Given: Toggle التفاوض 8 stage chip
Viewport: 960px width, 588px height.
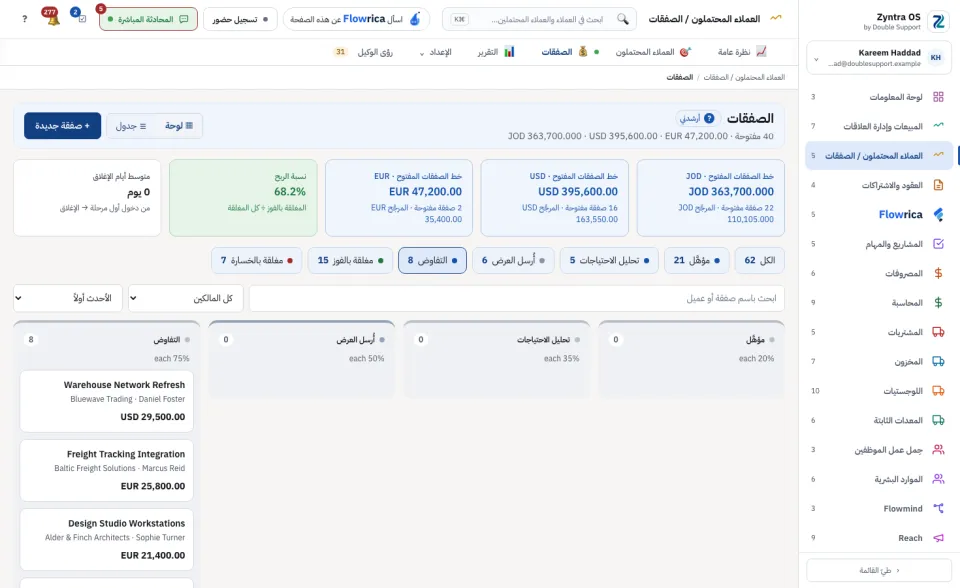Looking at the screenshot, I should [432, 260].
